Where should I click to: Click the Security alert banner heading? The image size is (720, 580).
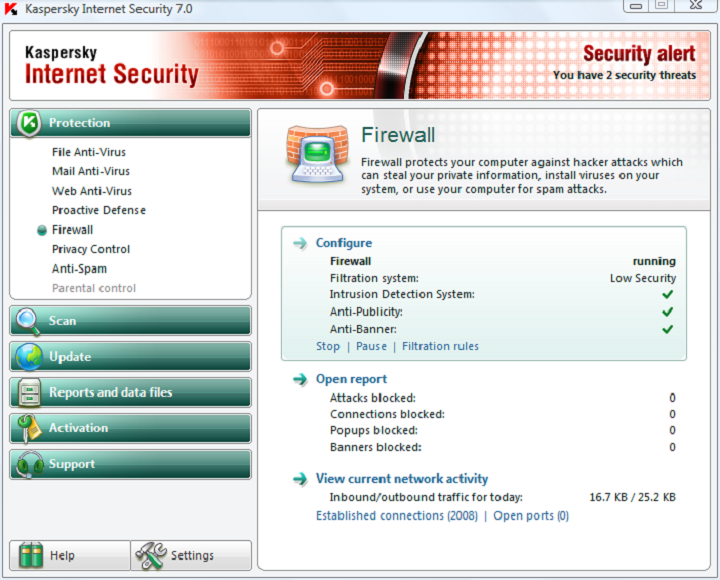click(x=639, y=54)
